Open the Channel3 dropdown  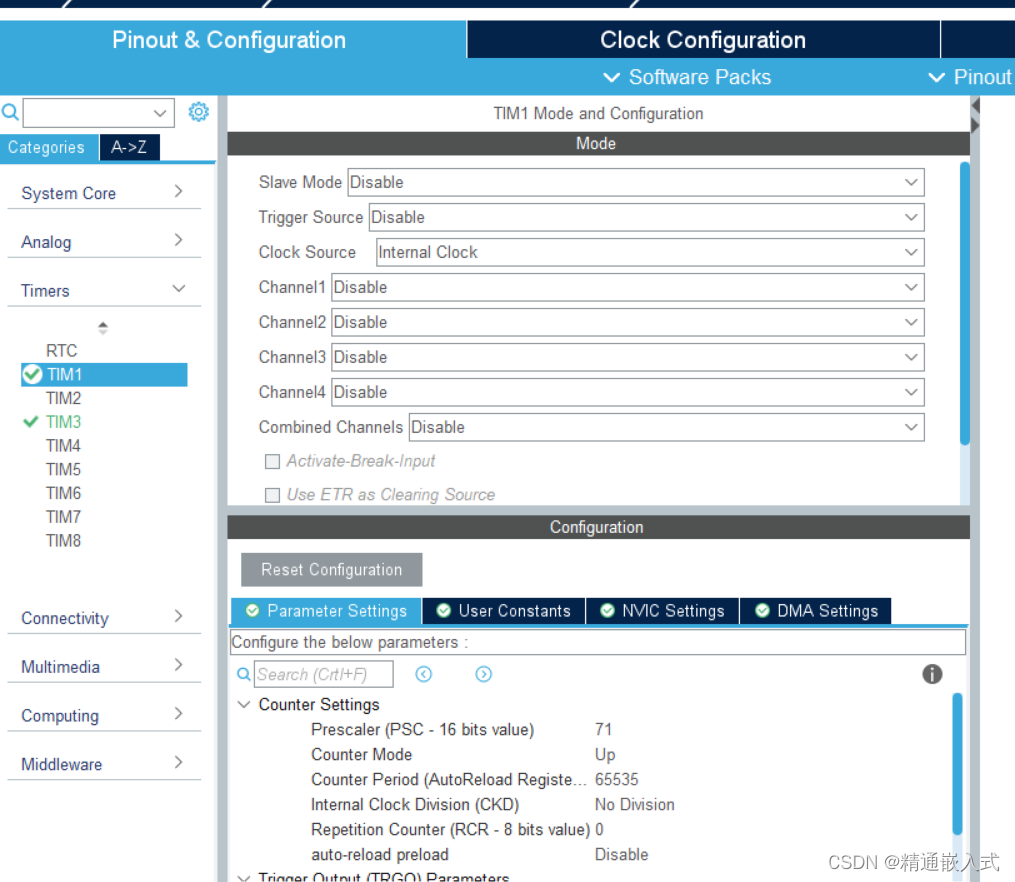tap(627, 357)
